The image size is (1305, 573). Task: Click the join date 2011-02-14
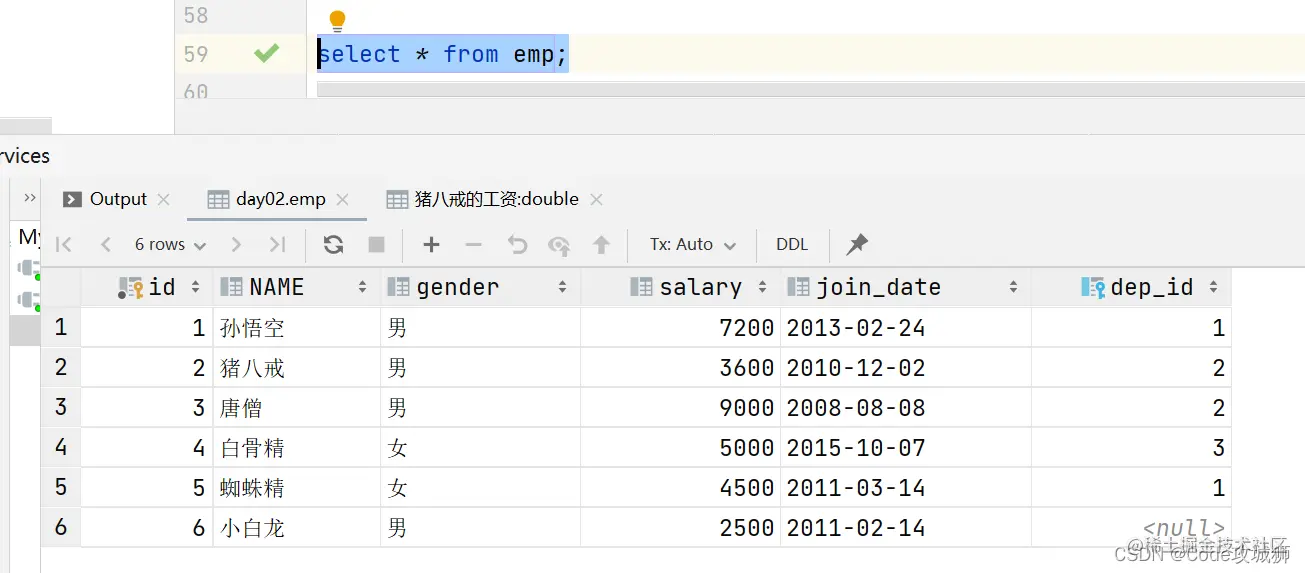point(905,527)
